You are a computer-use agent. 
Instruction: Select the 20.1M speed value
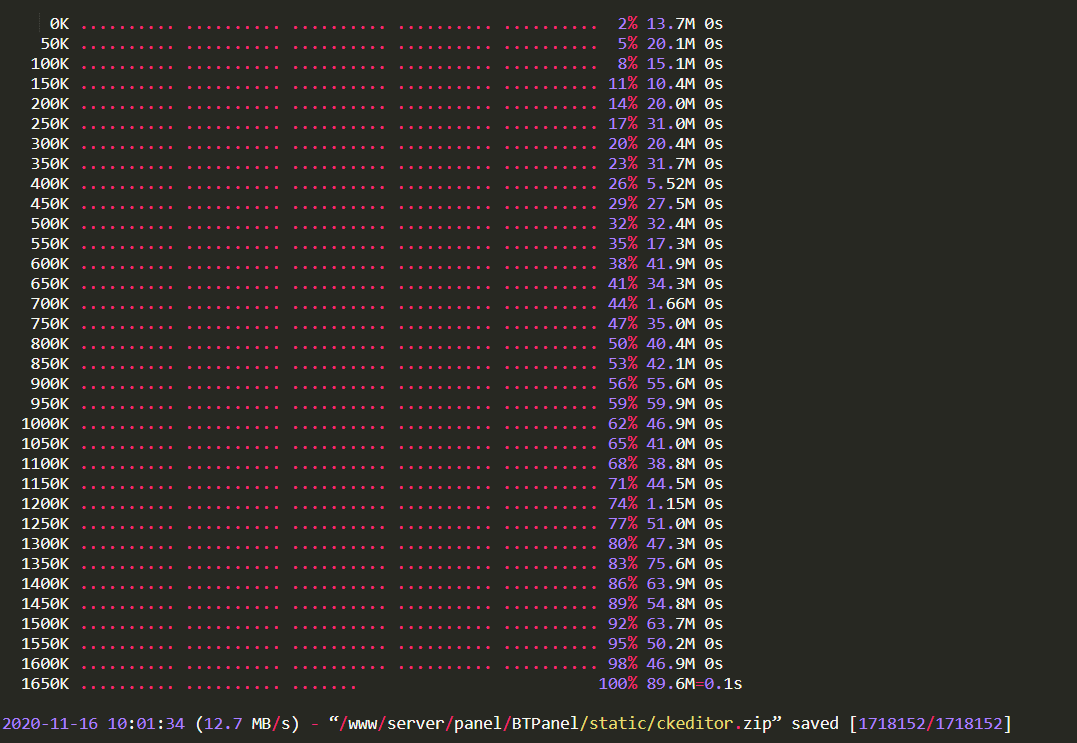[670, 44]
